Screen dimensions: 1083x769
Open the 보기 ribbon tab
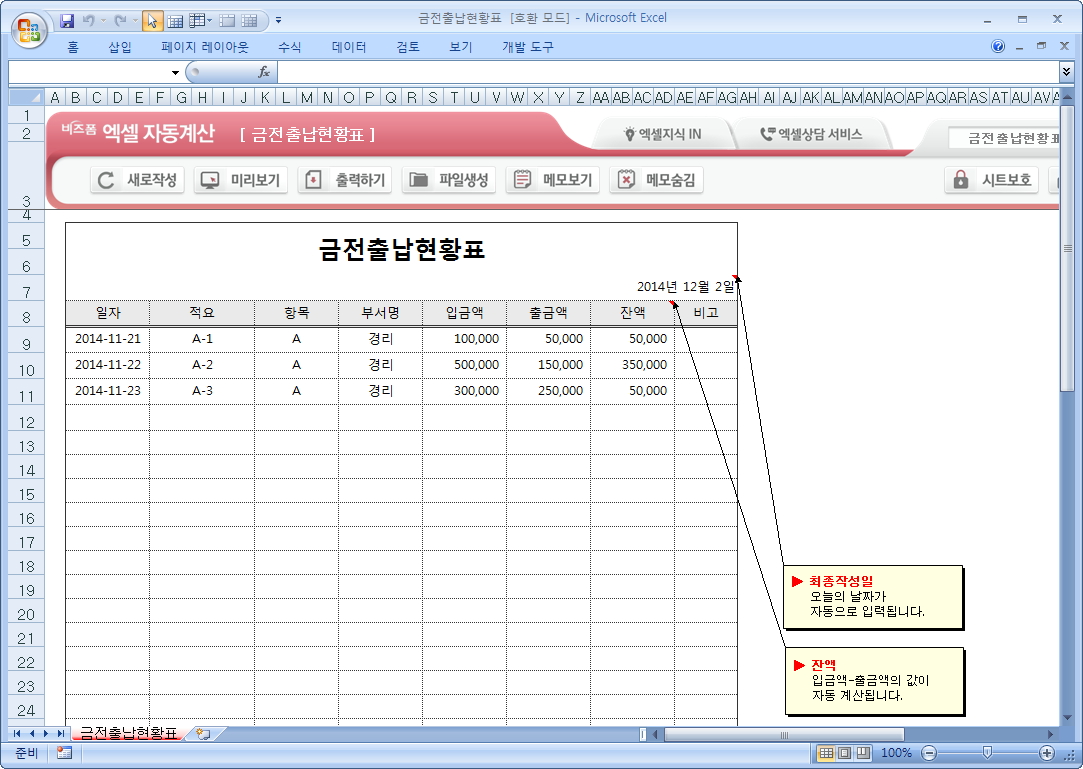[x=461, y=47]
